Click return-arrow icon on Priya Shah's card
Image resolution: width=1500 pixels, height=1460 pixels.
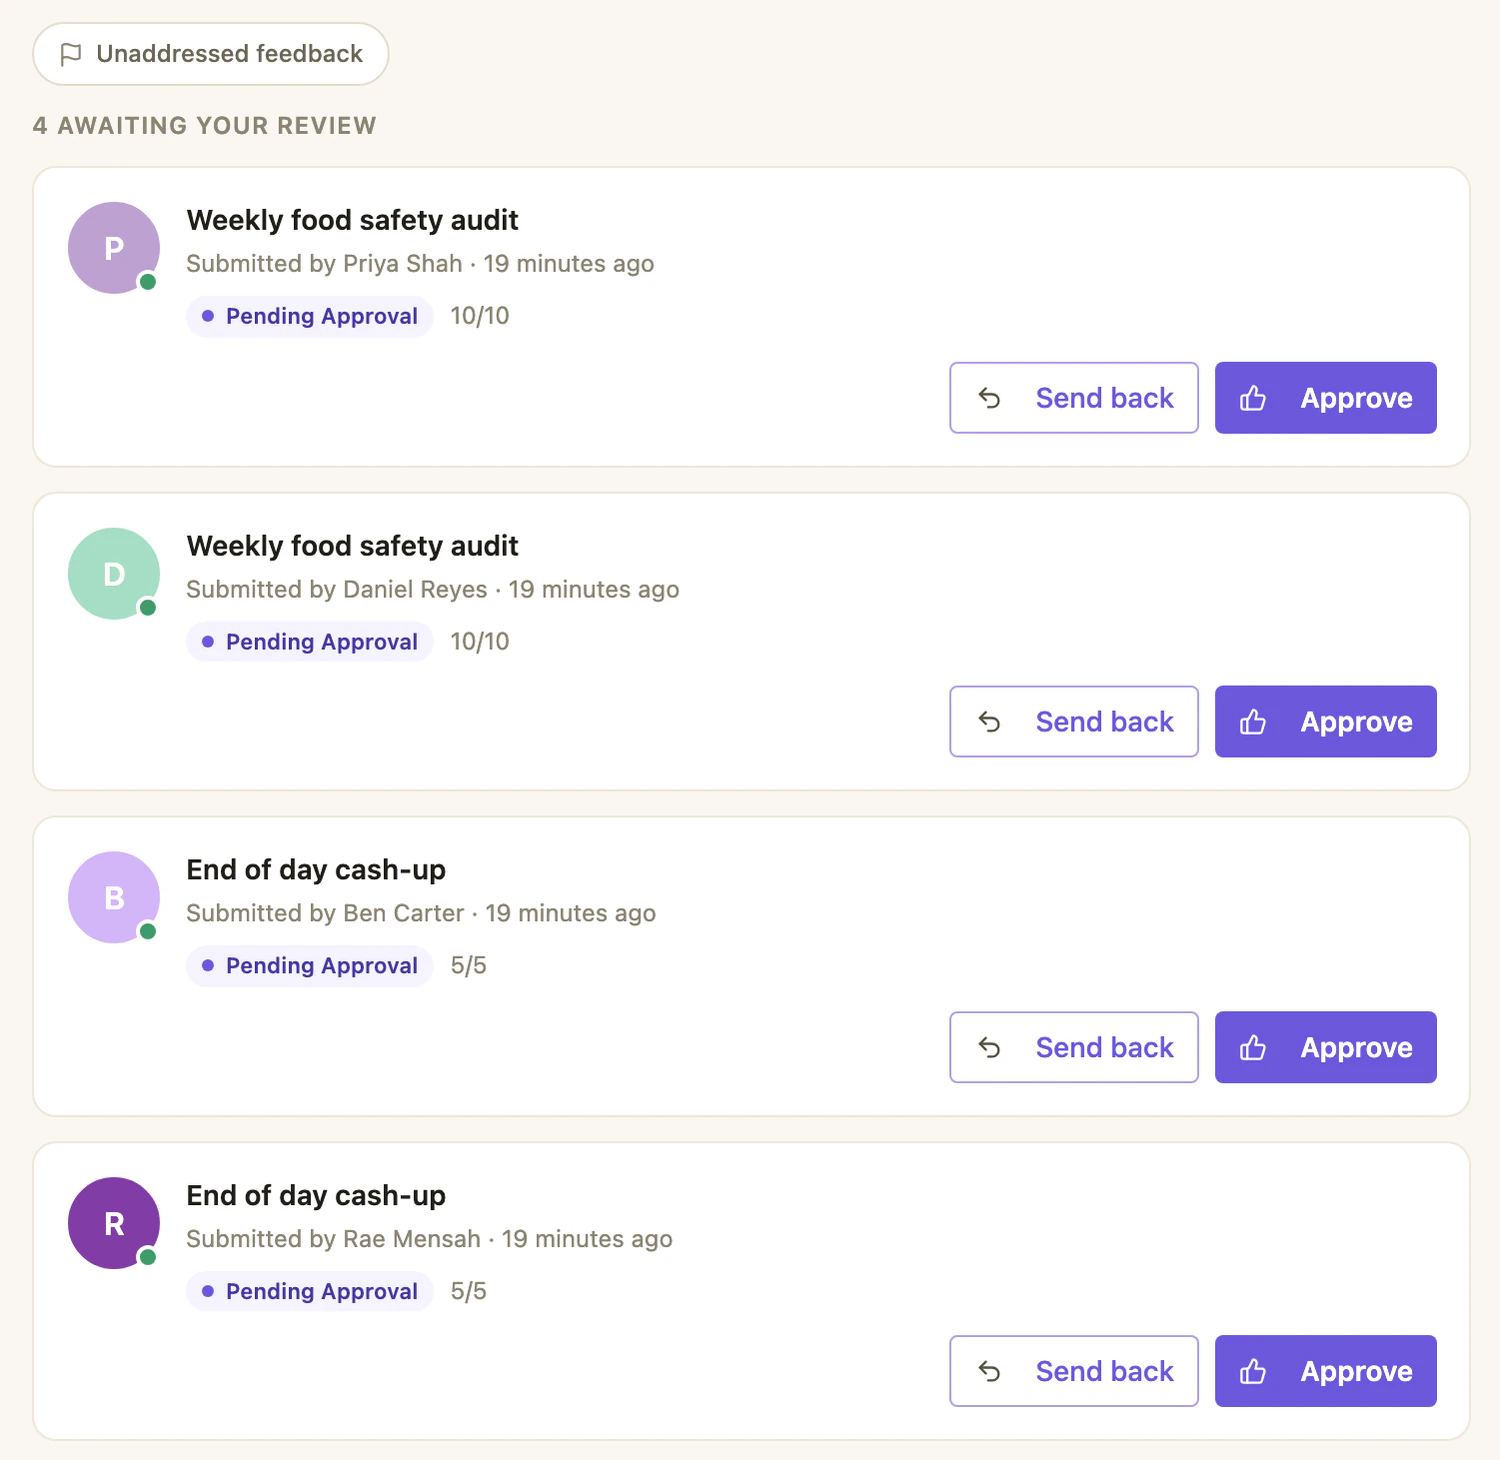989,399
